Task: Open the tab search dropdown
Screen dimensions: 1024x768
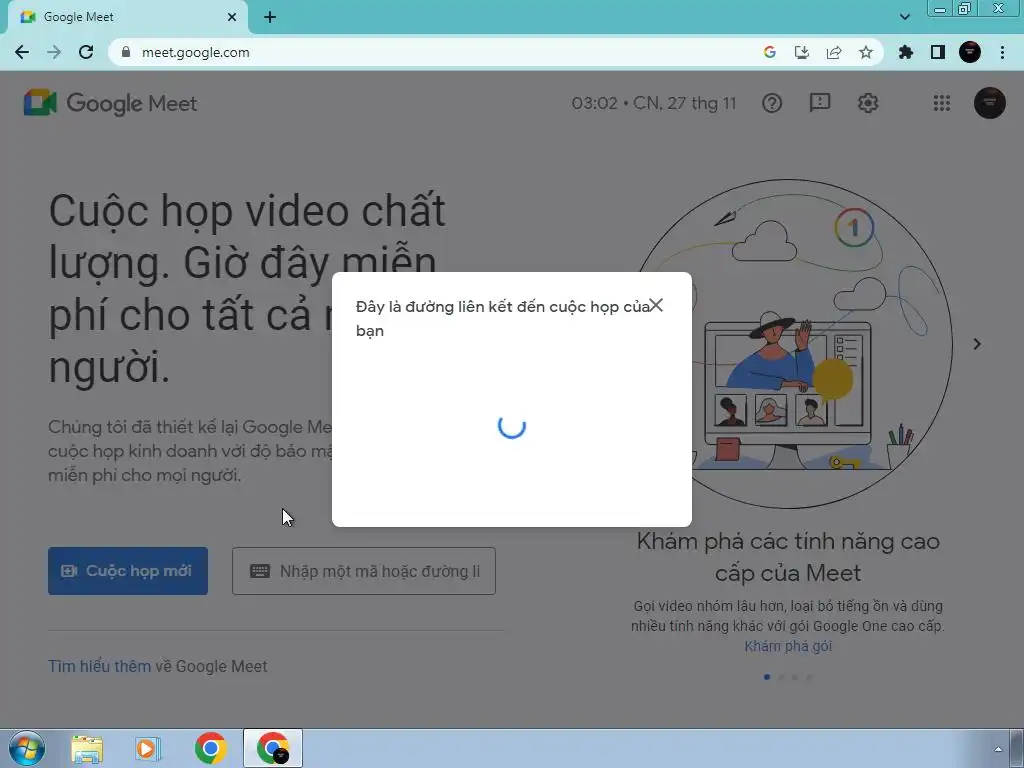Action: (904, 17)
